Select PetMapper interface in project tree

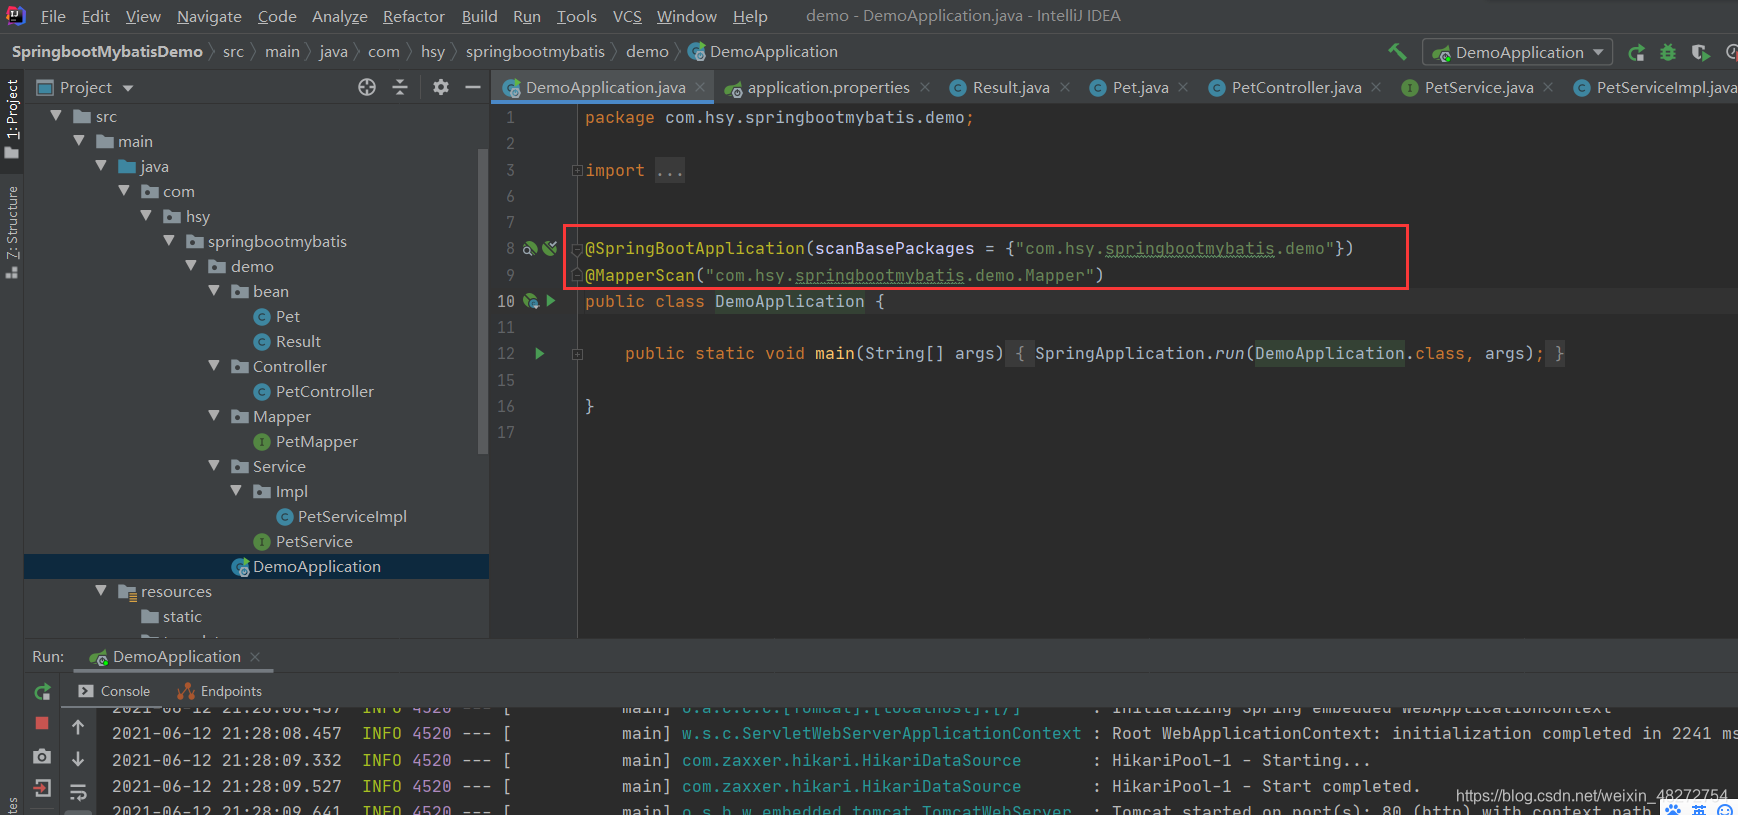click(316, 441)
